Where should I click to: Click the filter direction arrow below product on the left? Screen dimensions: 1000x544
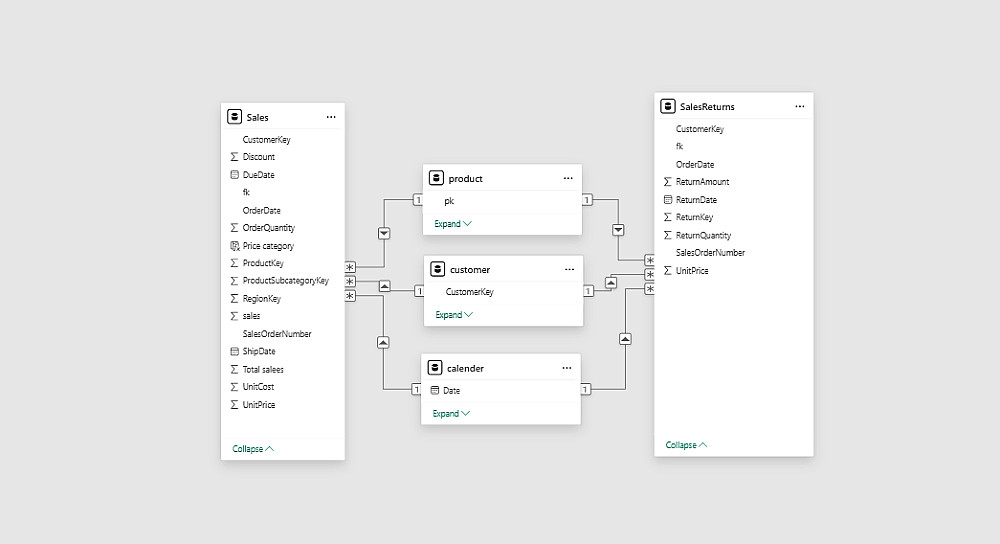[384, 233]
